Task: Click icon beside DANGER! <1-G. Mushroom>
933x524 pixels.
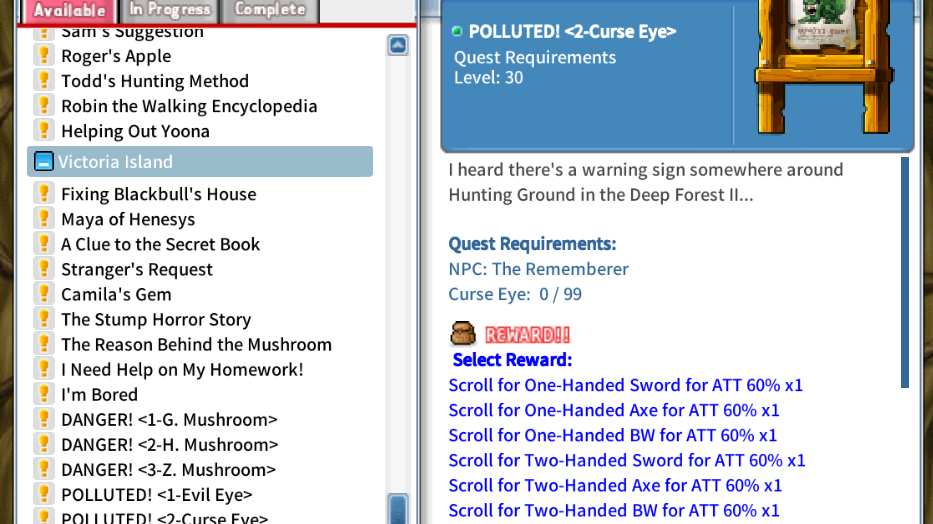Action: click(x=44, y=419)
